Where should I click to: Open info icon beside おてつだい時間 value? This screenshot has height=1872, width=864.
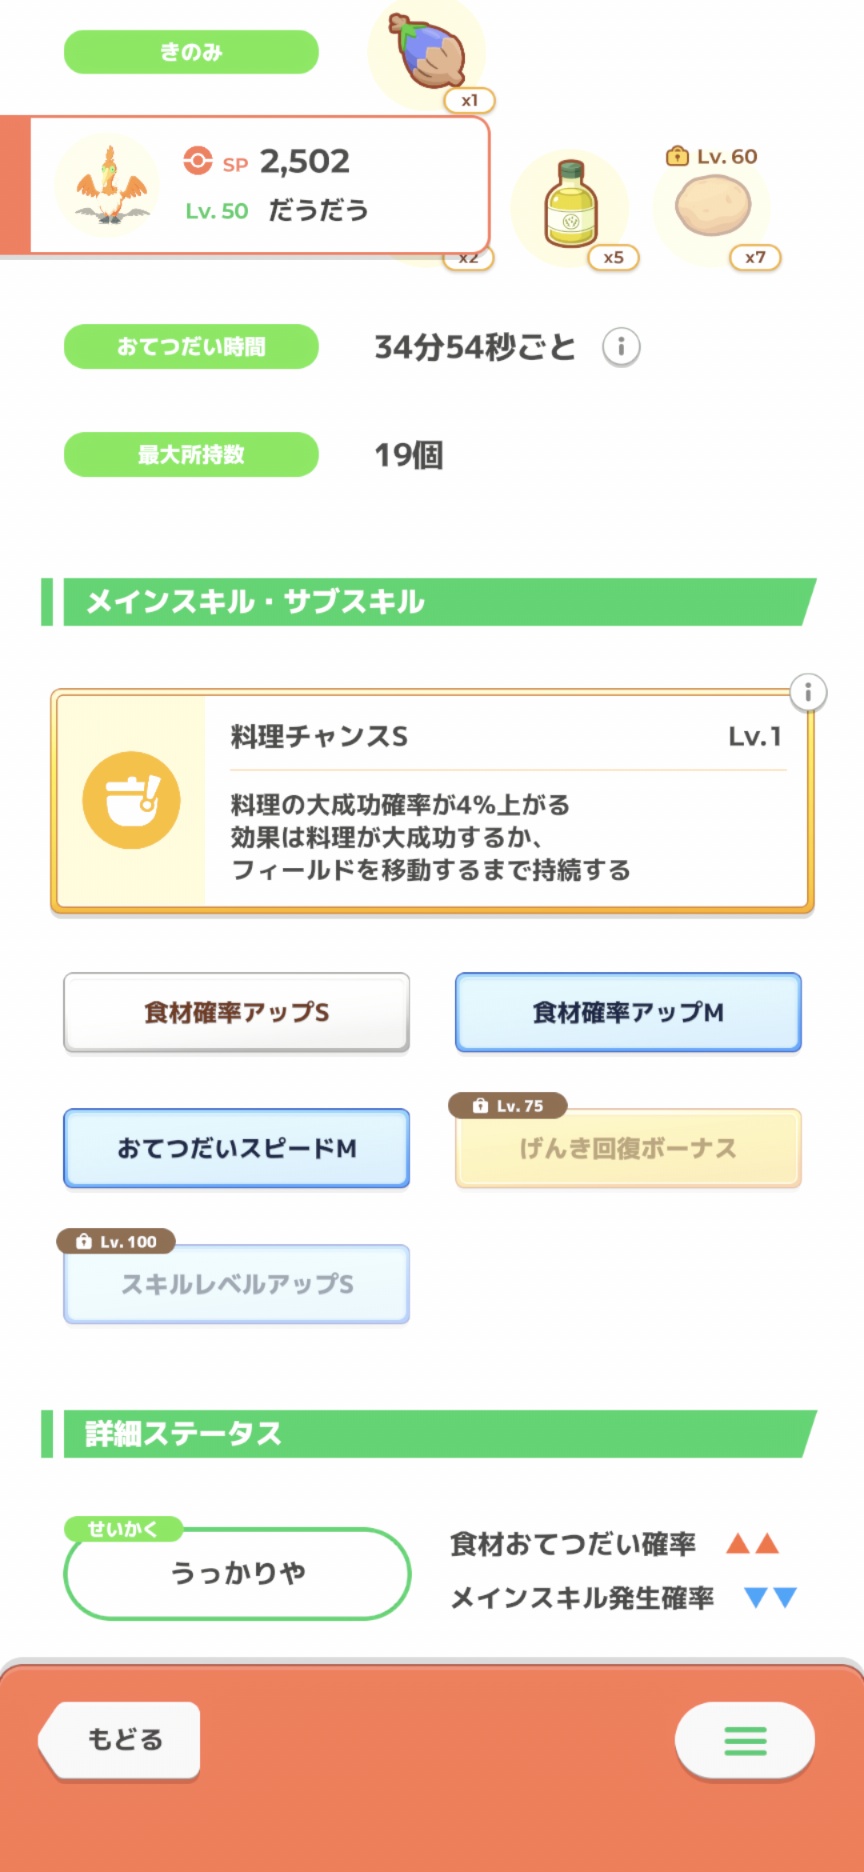(x=621, y=347)
